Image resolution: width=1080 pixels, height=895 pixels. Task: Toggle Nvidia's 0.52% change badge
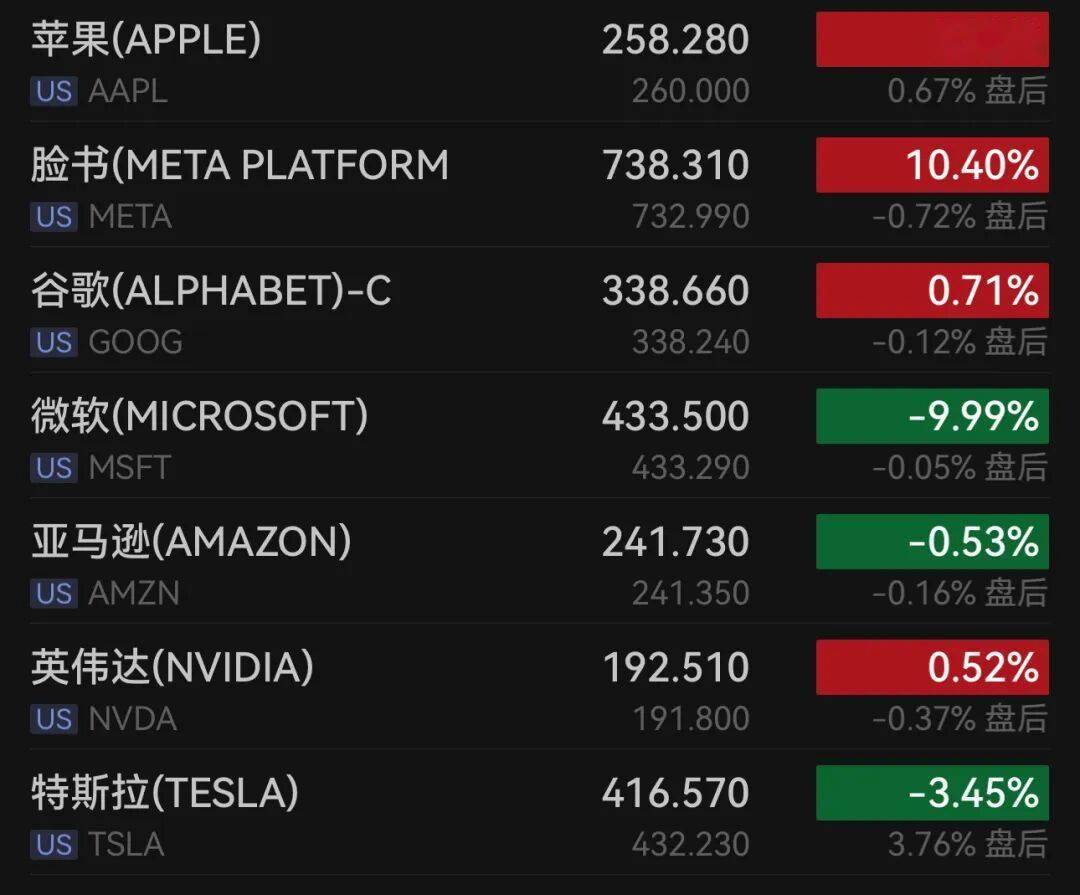932,667
